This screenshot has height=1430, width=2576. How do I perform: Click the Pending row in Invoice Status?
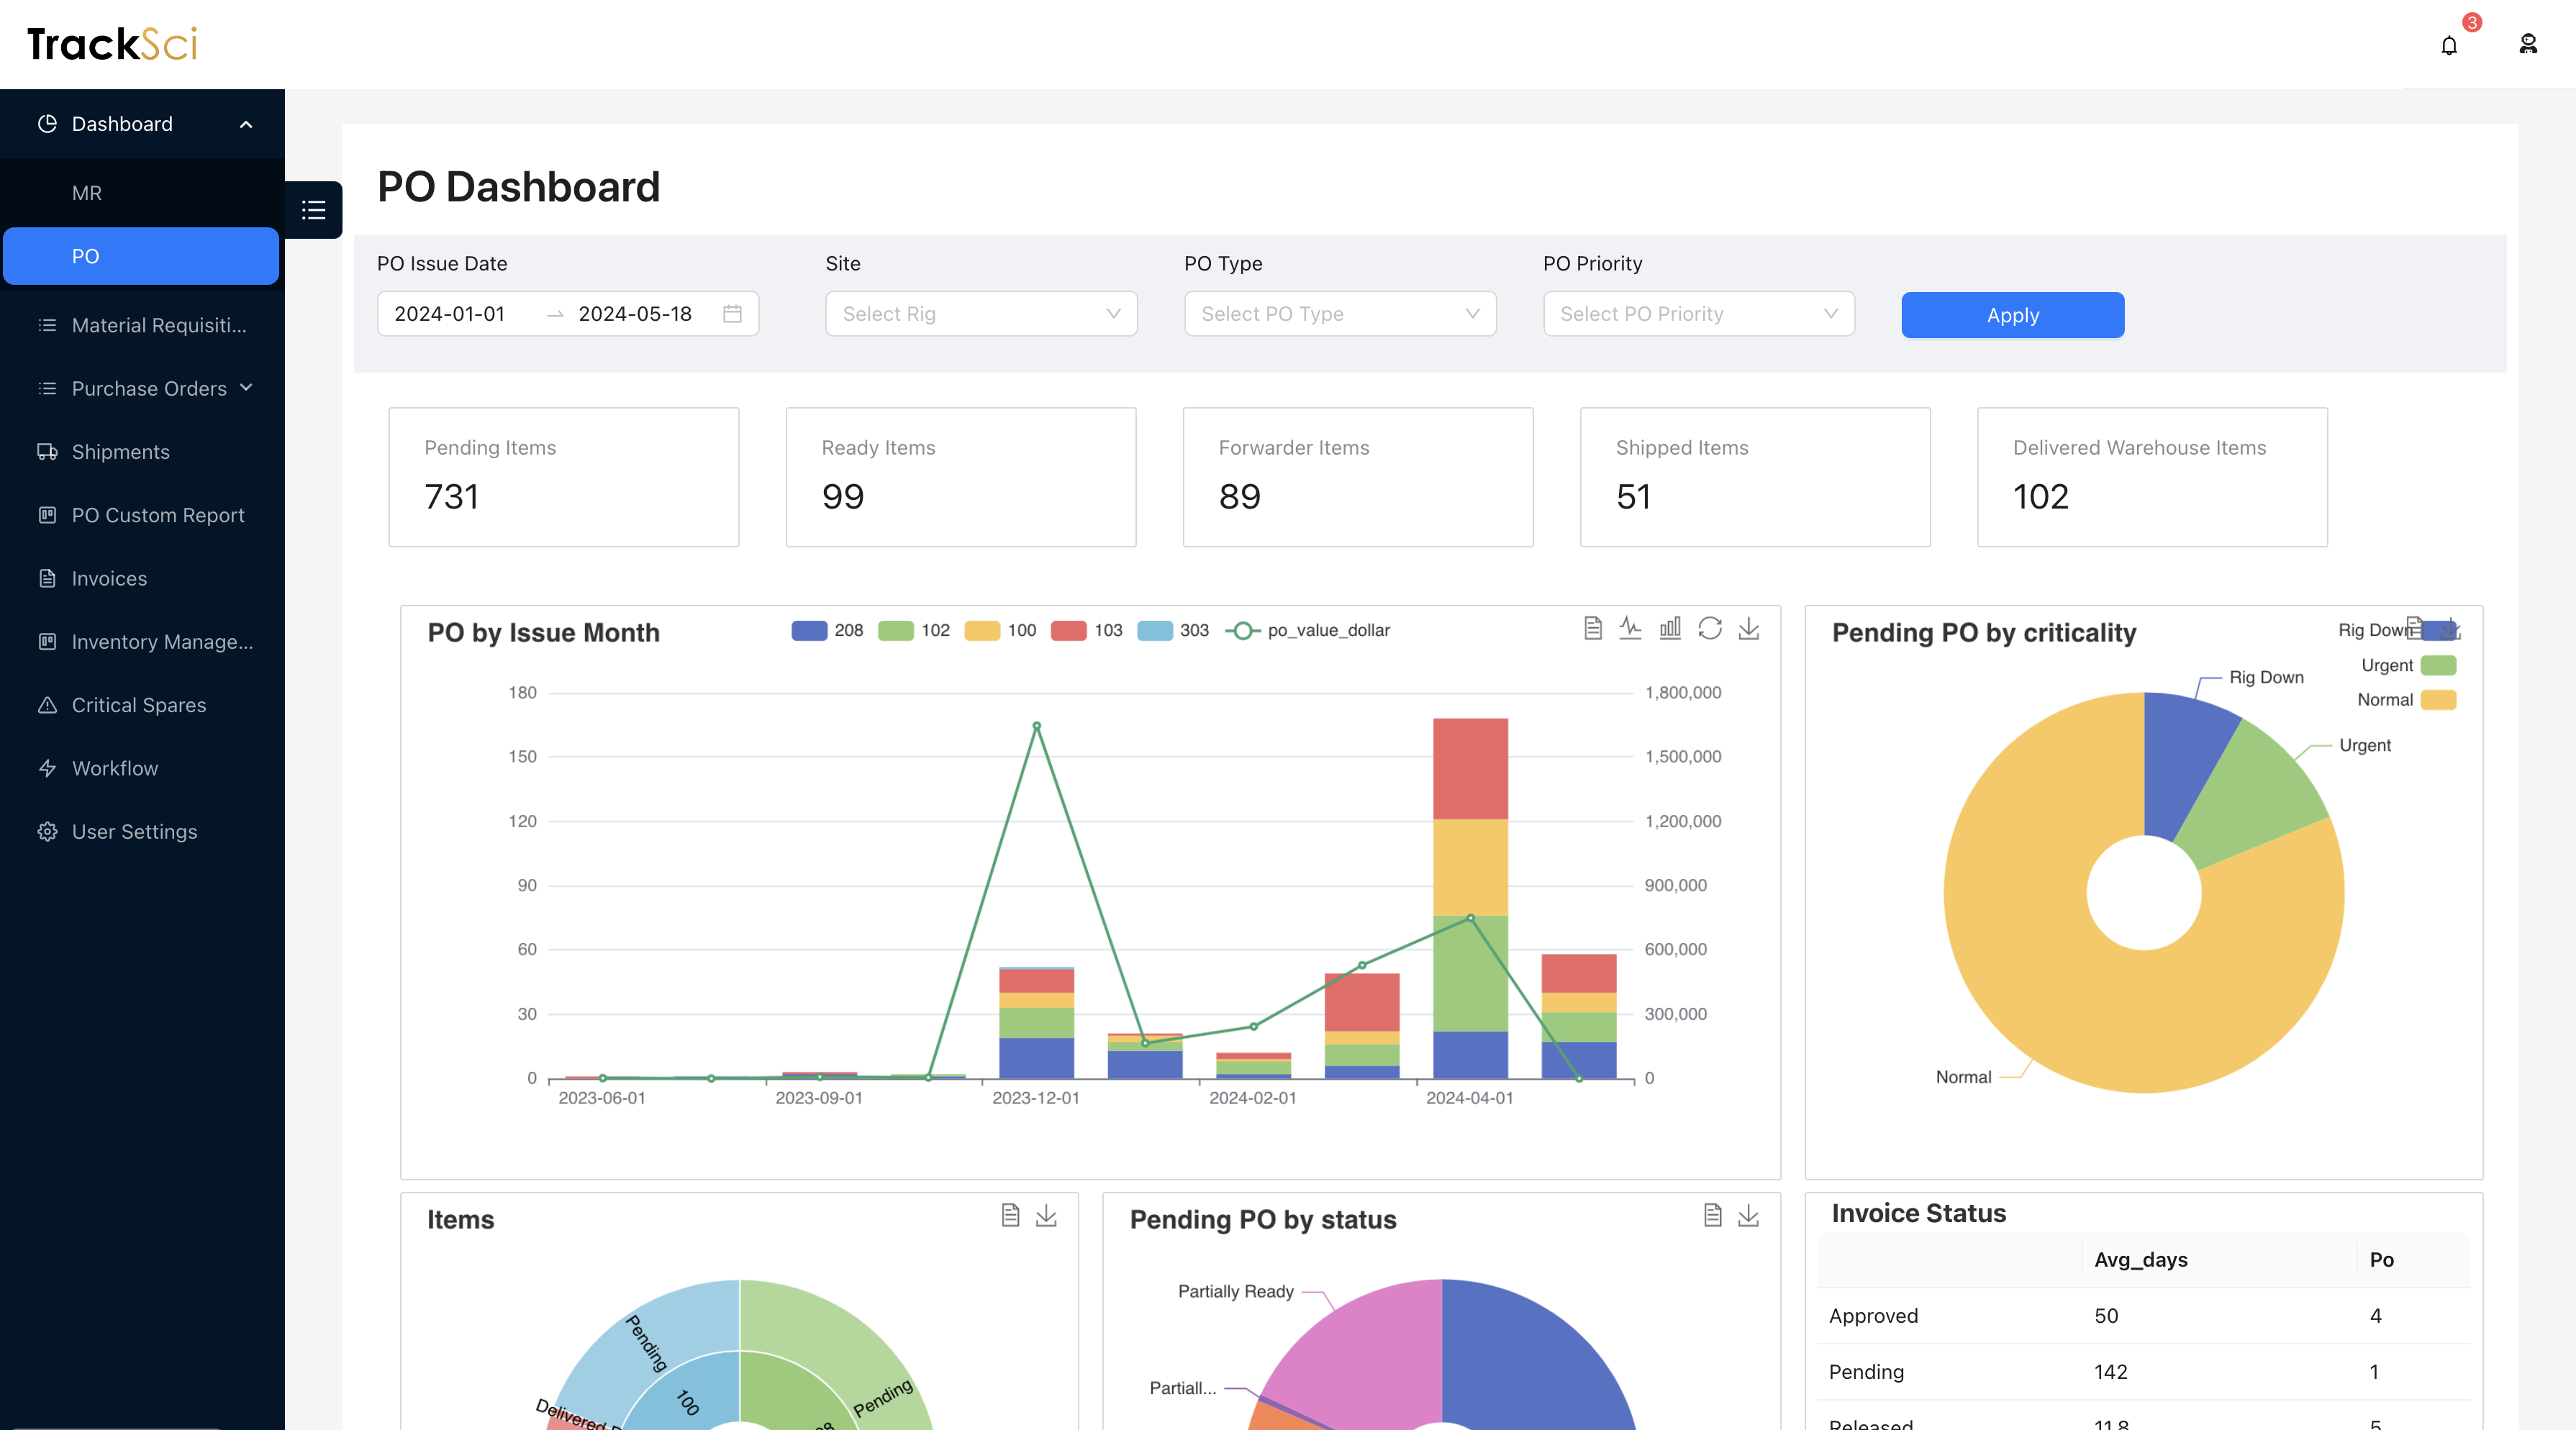2143,1372
